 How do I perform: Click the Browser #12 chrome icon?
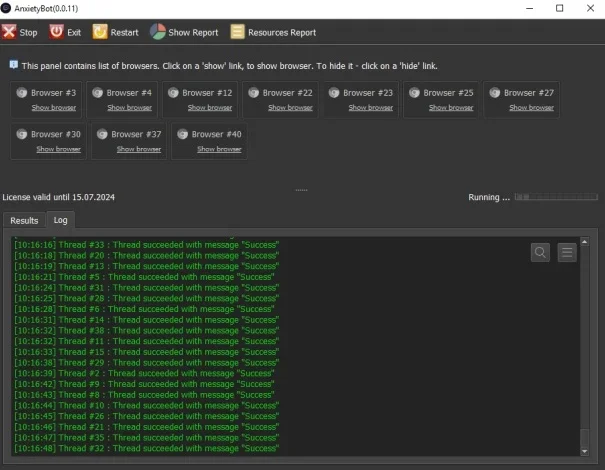coord(173,93)
